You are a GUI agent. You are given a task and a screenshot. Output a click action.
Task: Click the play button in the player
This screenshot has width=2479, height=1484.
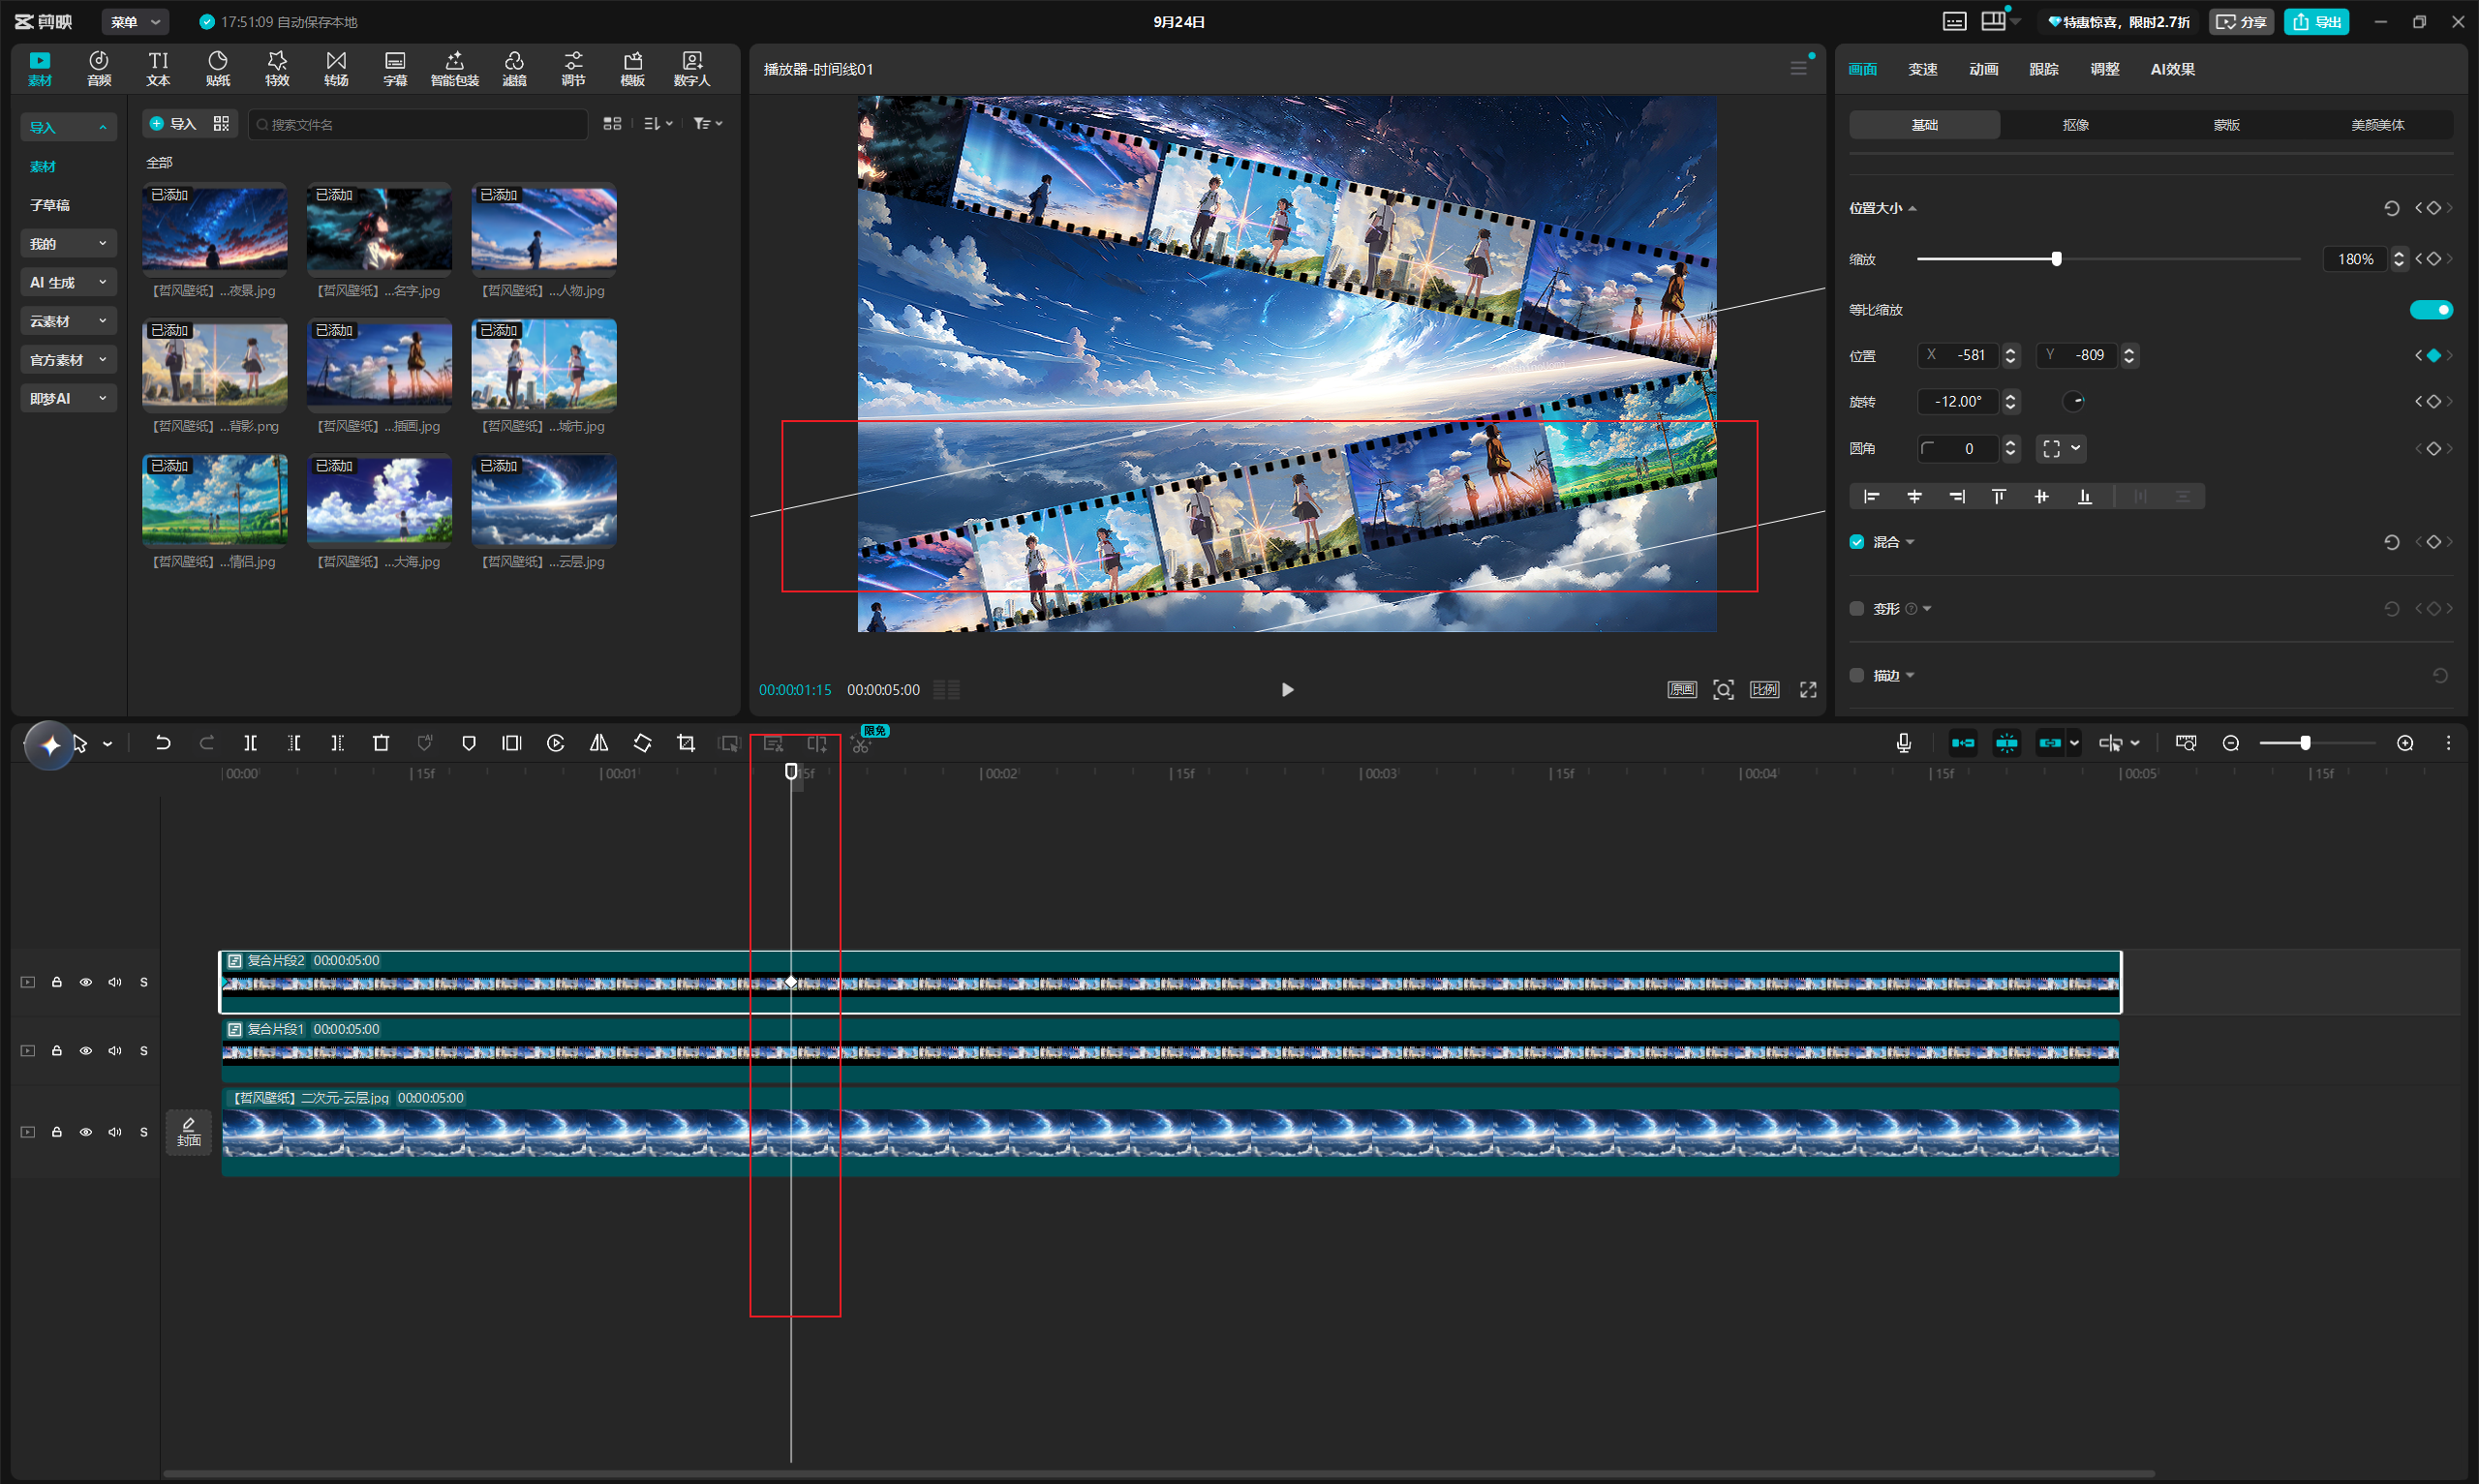click(1287, 690)
